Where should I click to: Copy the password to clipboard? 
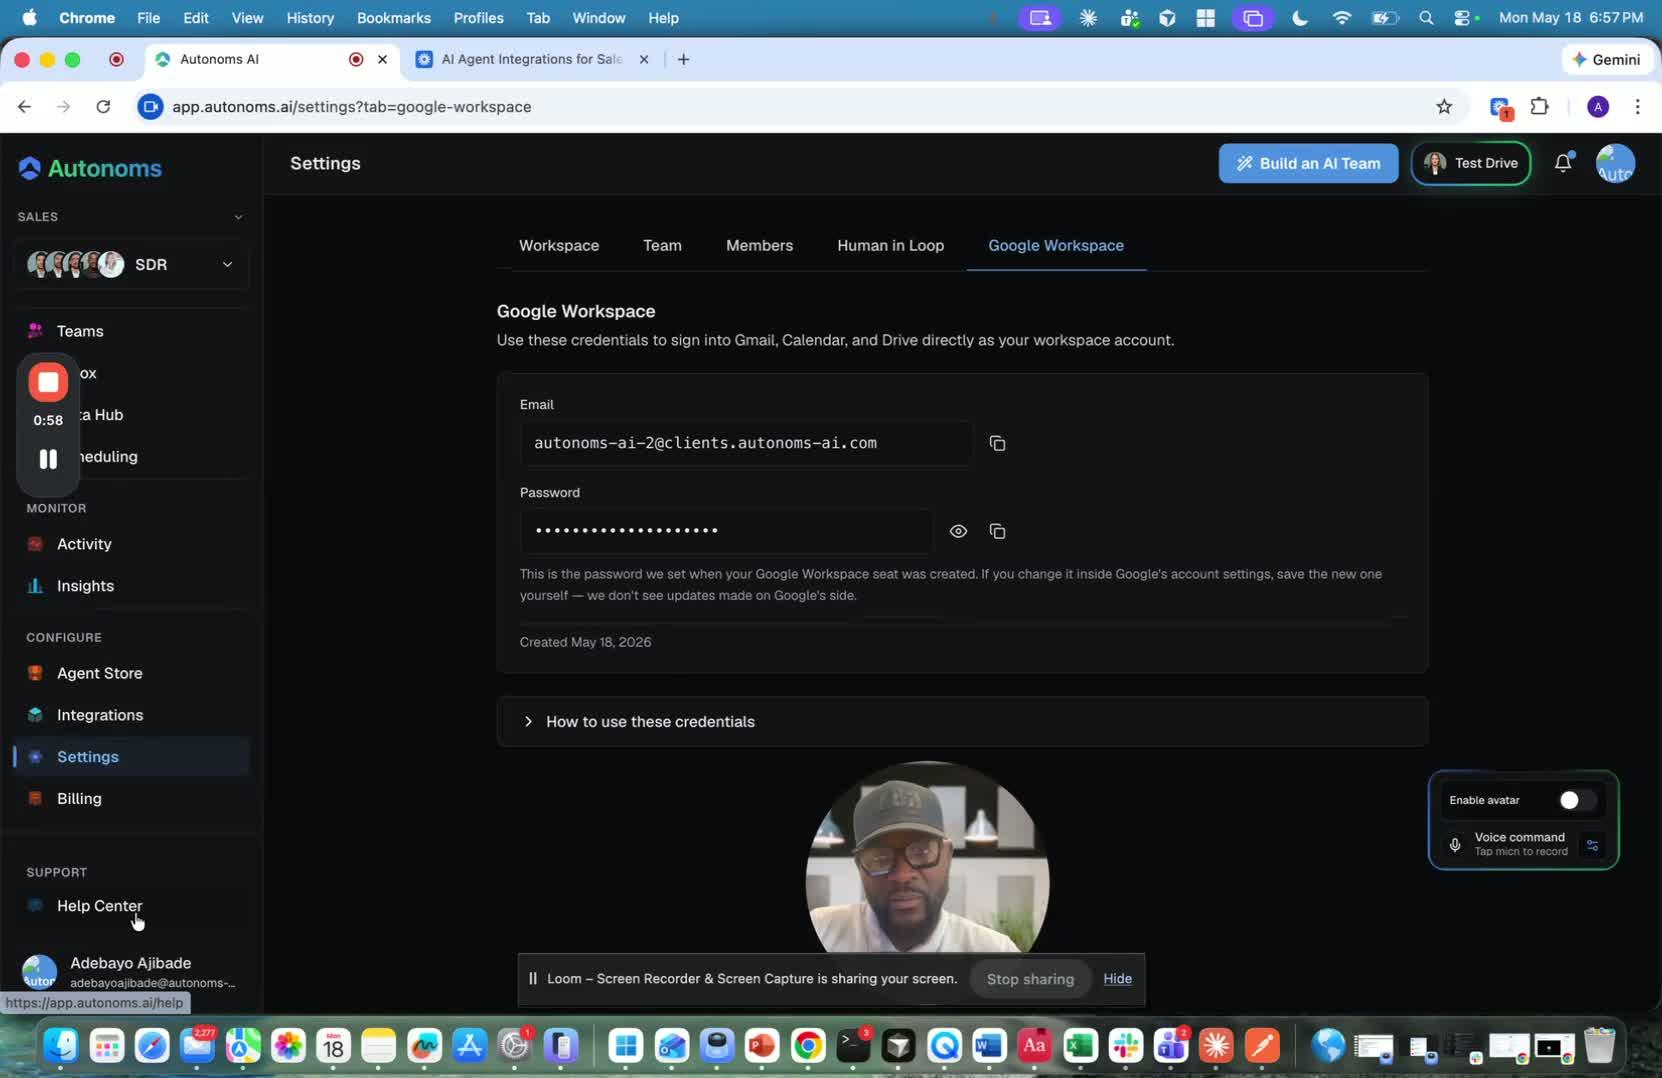coord(997,531)
